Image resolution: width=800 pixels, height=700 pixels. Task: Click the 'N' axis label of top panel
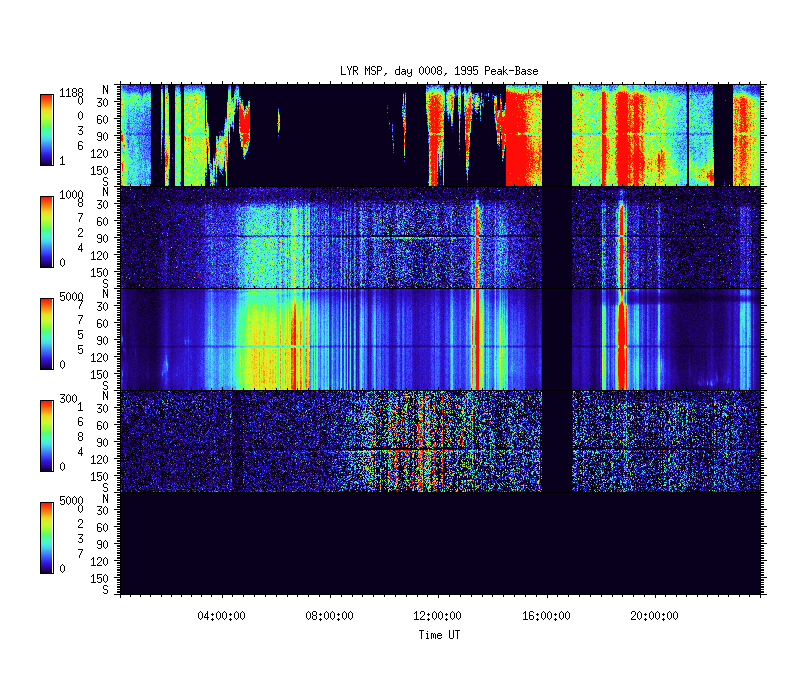point(105,89)
